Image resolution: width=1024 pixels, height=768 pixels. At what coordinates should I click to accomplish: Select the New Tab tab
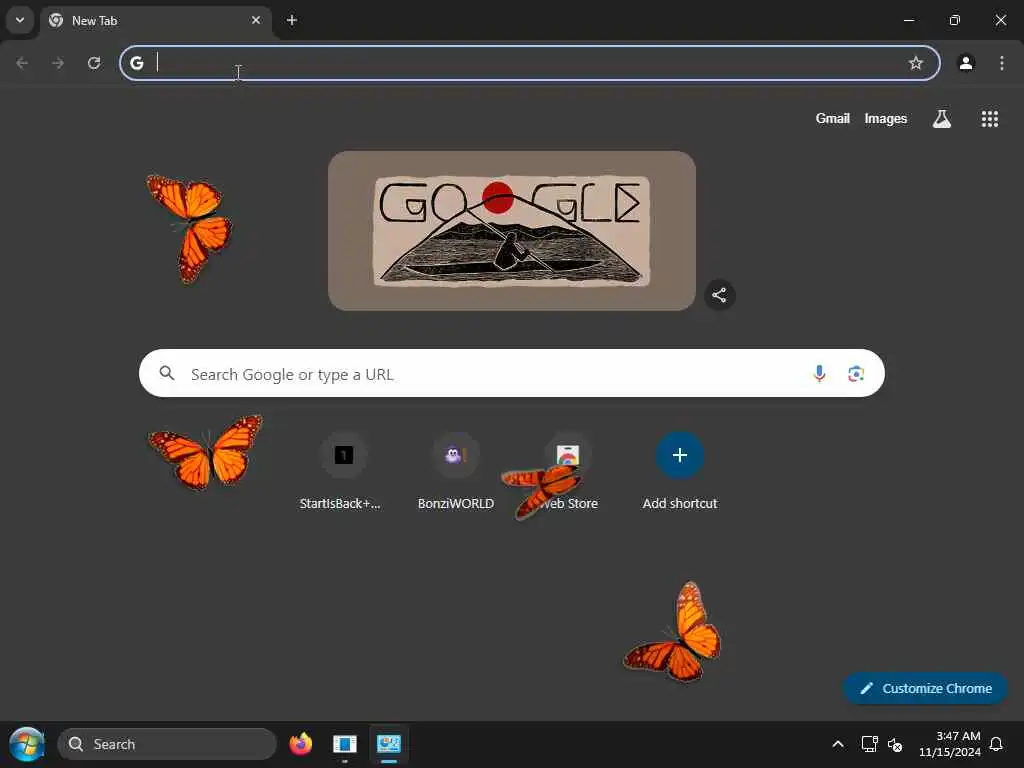[x=156, y=21]
